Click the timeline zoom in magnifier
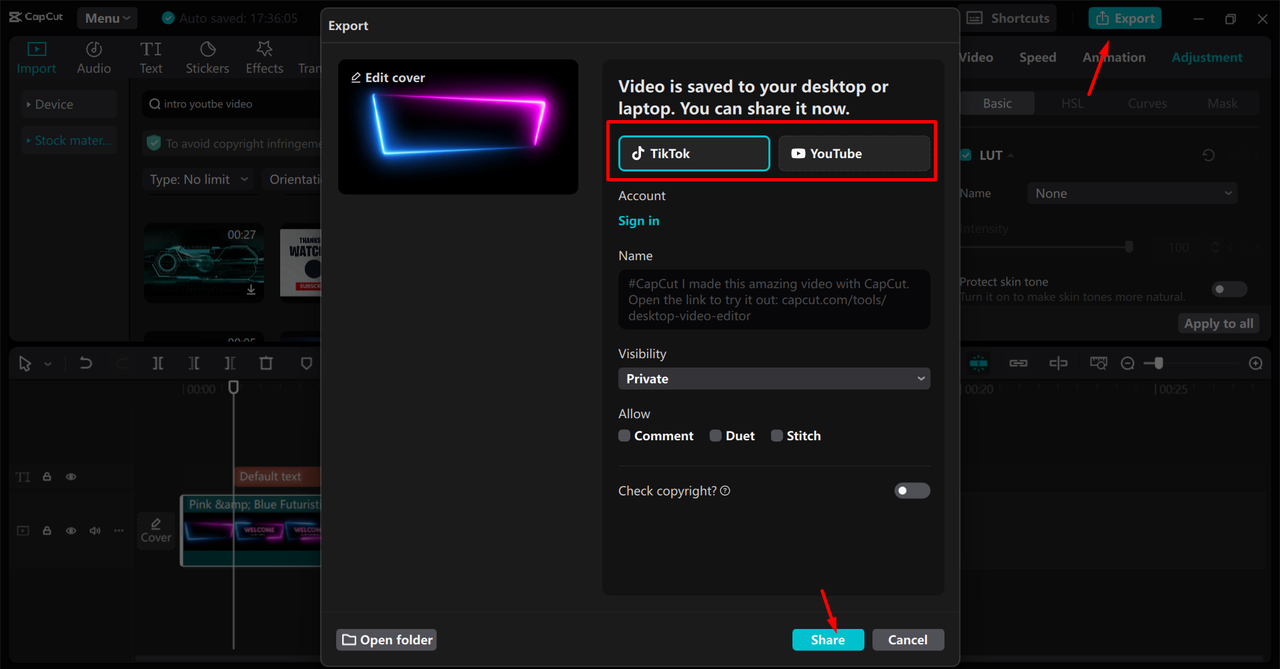This screenshot has height=669, width=1280. tap(1256, 364)
